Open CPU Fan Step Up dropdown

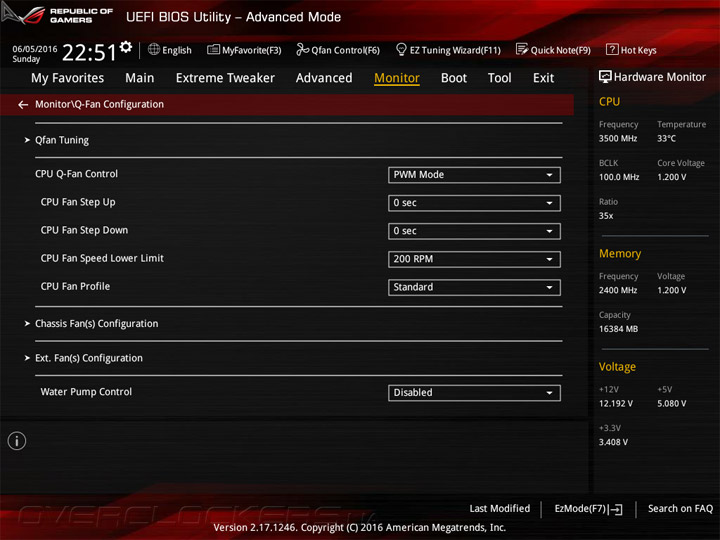[x=474, y=203]
